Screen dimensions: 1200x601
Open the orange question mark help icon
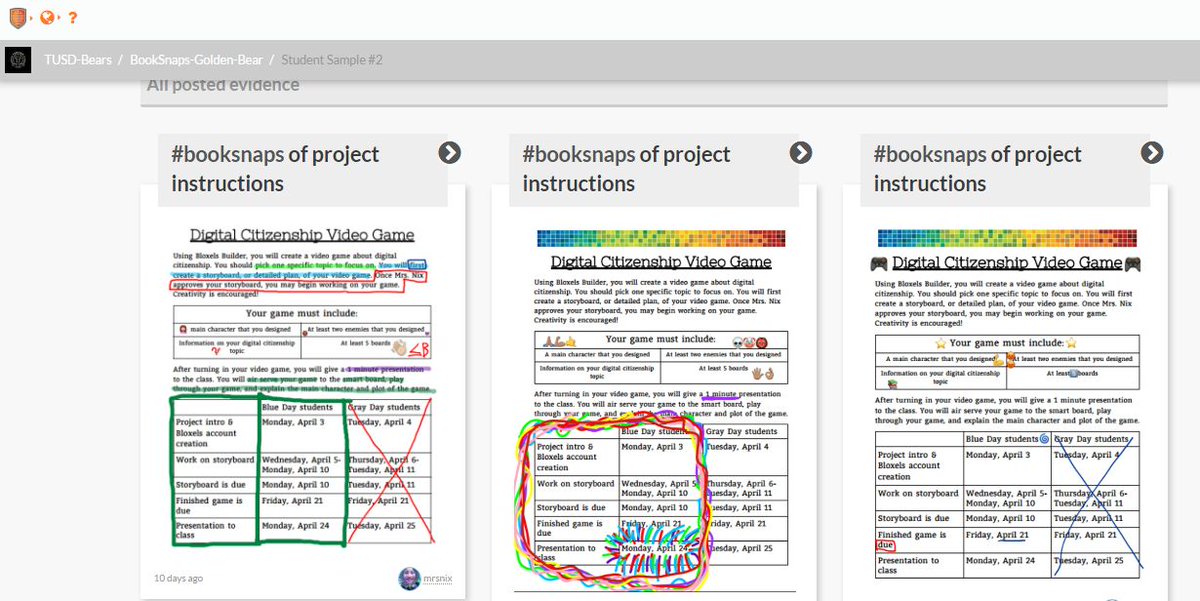[x=72, y=18]
